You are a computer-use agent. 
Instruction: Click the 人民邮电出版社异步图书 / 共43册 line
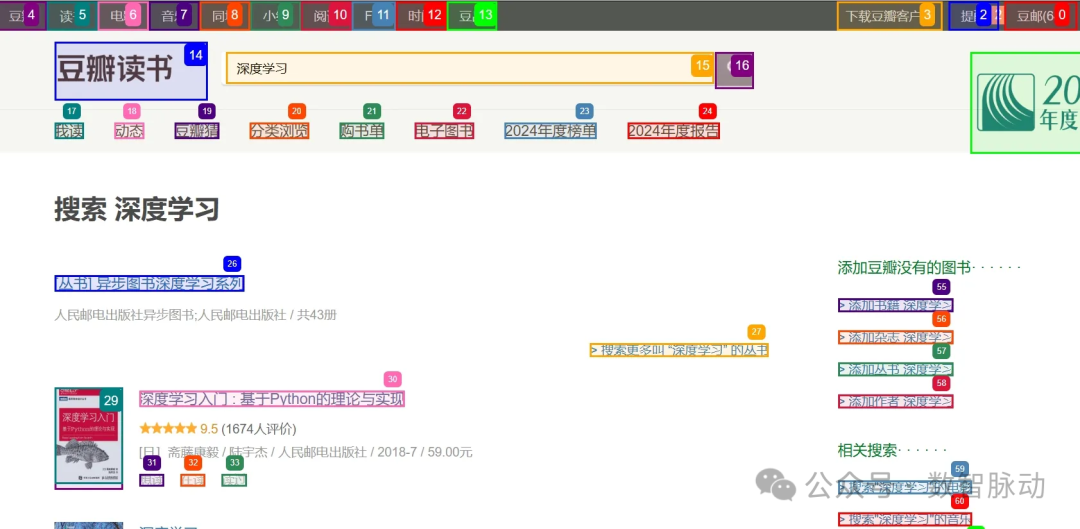196,315
